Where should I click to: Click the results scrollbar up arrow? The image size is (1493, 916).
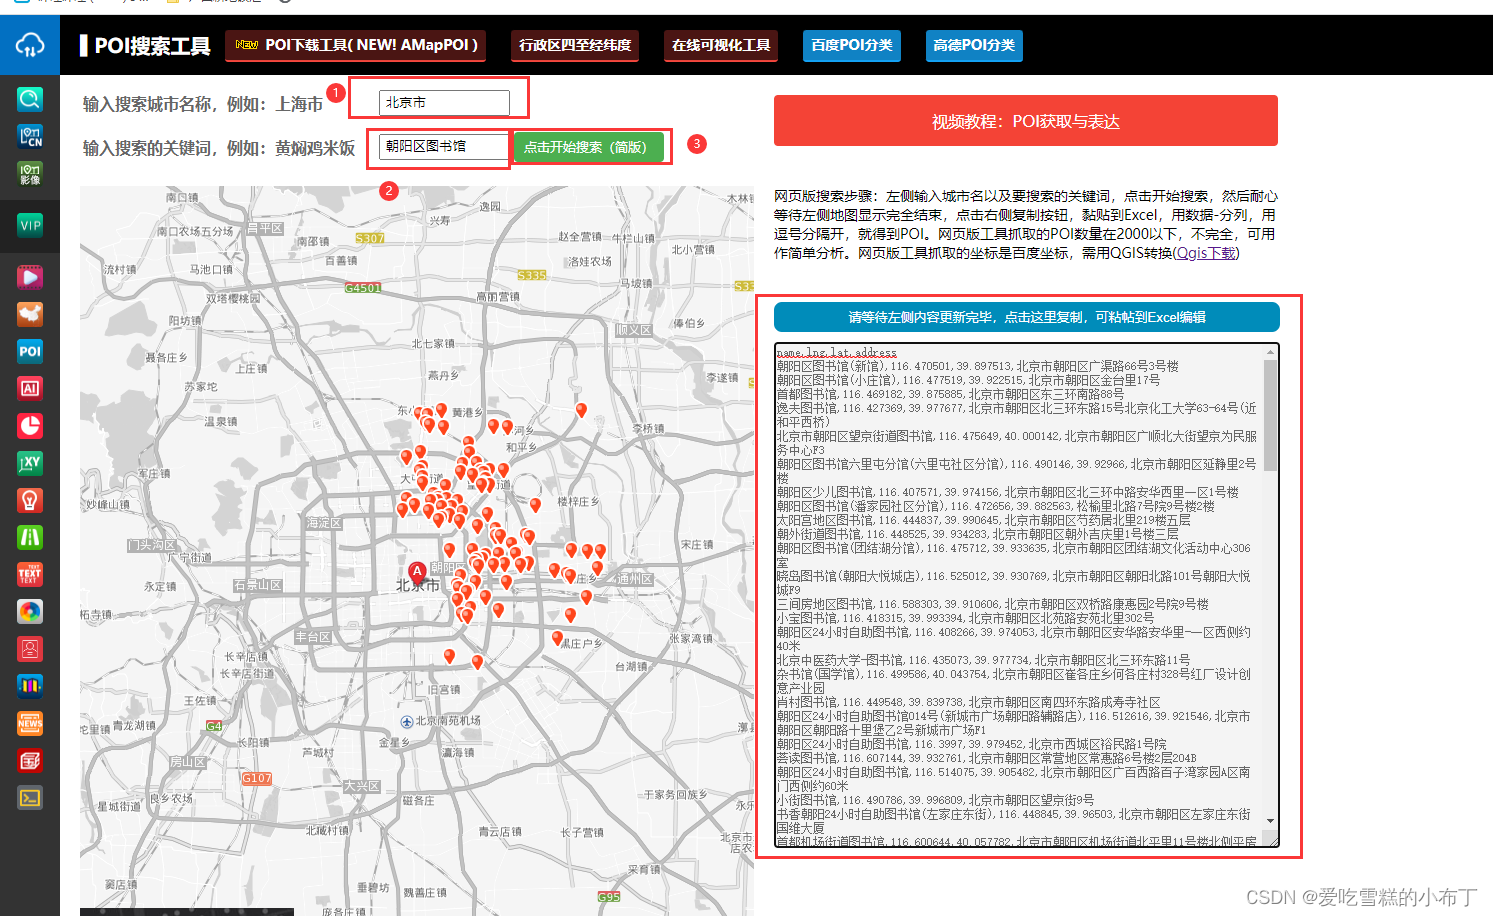(x=1271, y=352)
